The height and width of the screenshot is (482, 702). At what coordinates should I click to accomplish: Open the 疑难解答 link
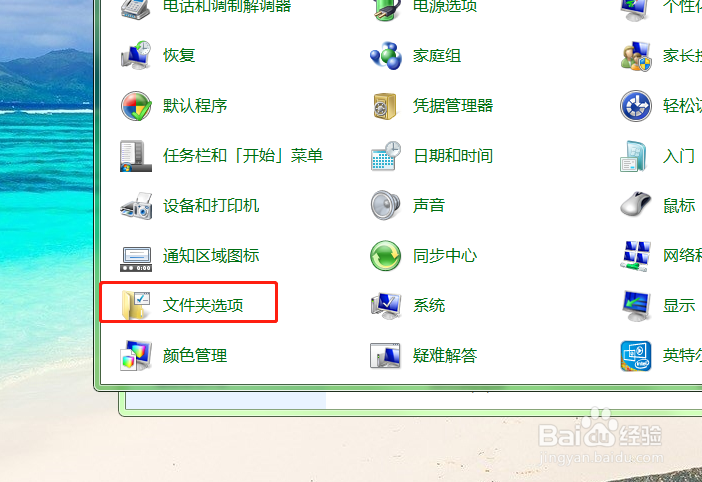pyautogui.click(x=445, y=356)
